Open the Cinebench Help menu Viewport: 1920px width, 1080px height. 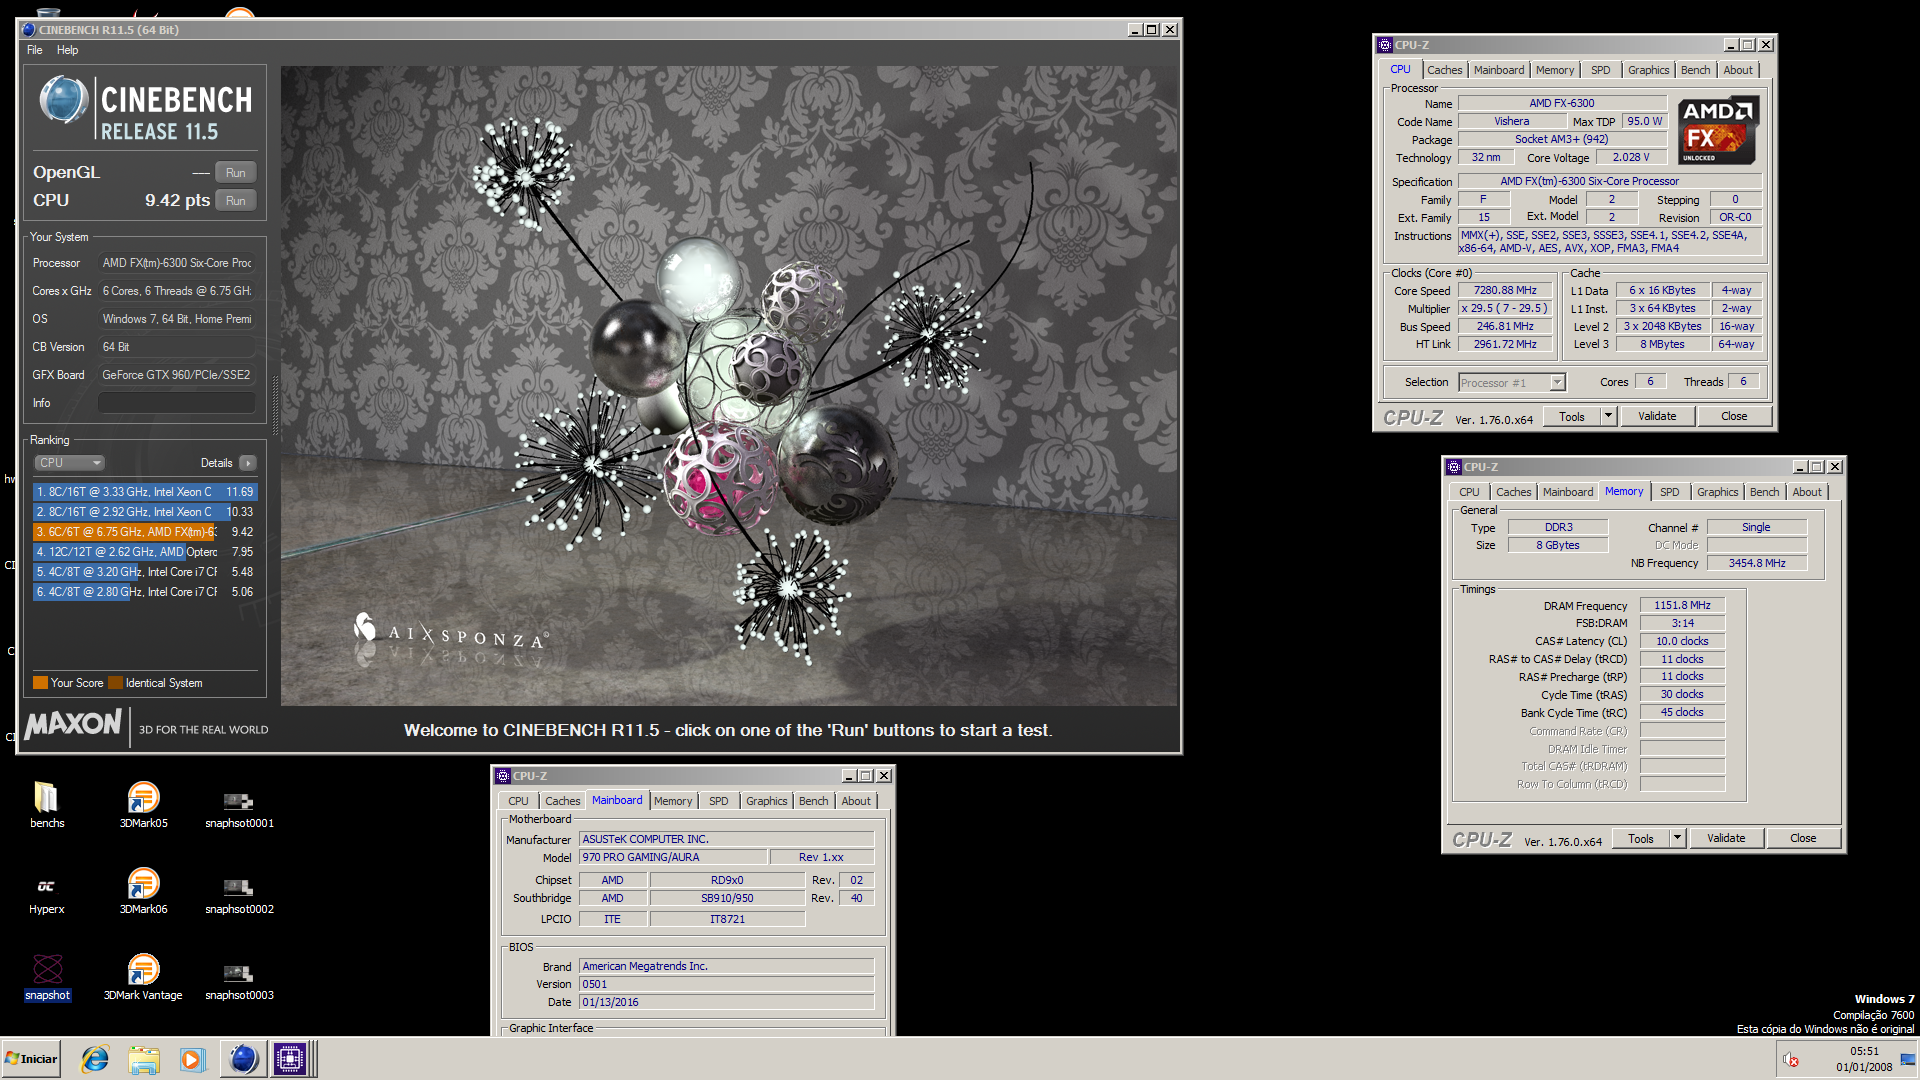click(67, 50)
